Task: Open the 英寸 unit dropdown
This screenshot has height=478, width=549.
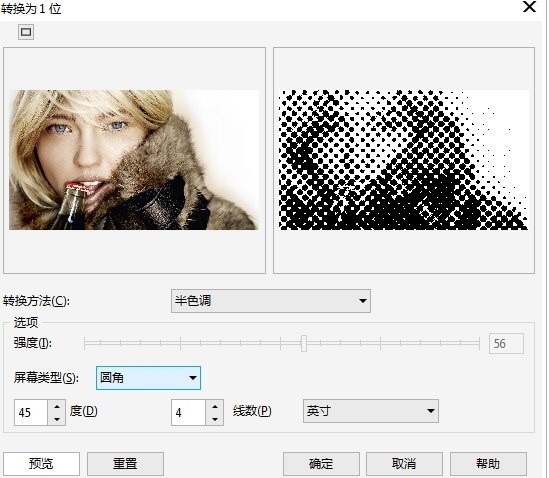Action: (x=370, y=411)
